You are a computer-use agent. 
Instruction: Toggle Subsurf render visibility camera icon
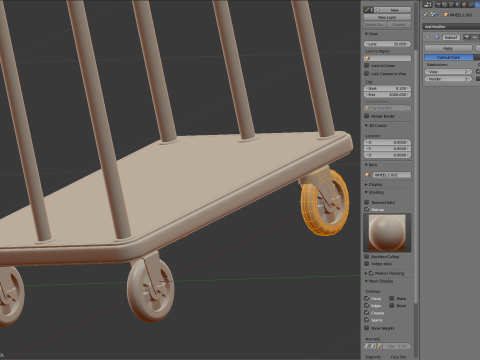click(x=467, y=37)
